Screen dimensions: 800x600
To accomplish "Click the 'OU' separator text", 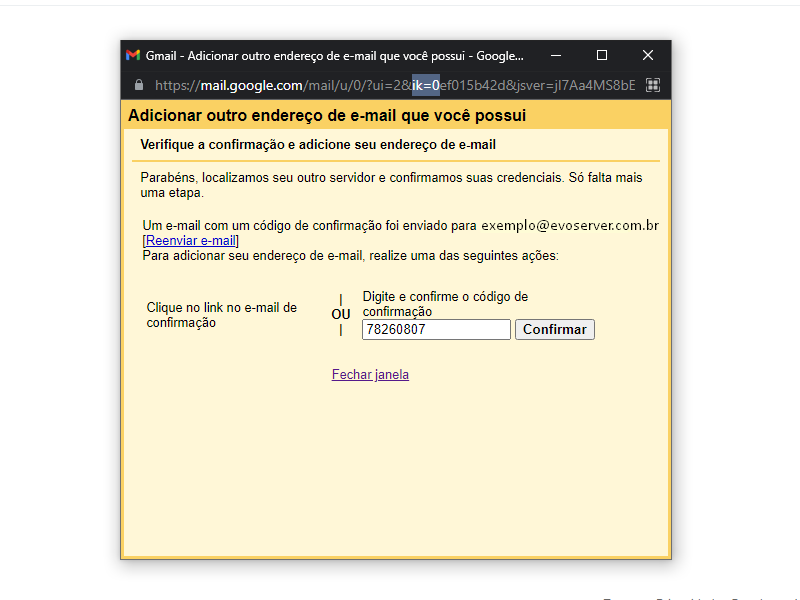I will pos(341,314).
